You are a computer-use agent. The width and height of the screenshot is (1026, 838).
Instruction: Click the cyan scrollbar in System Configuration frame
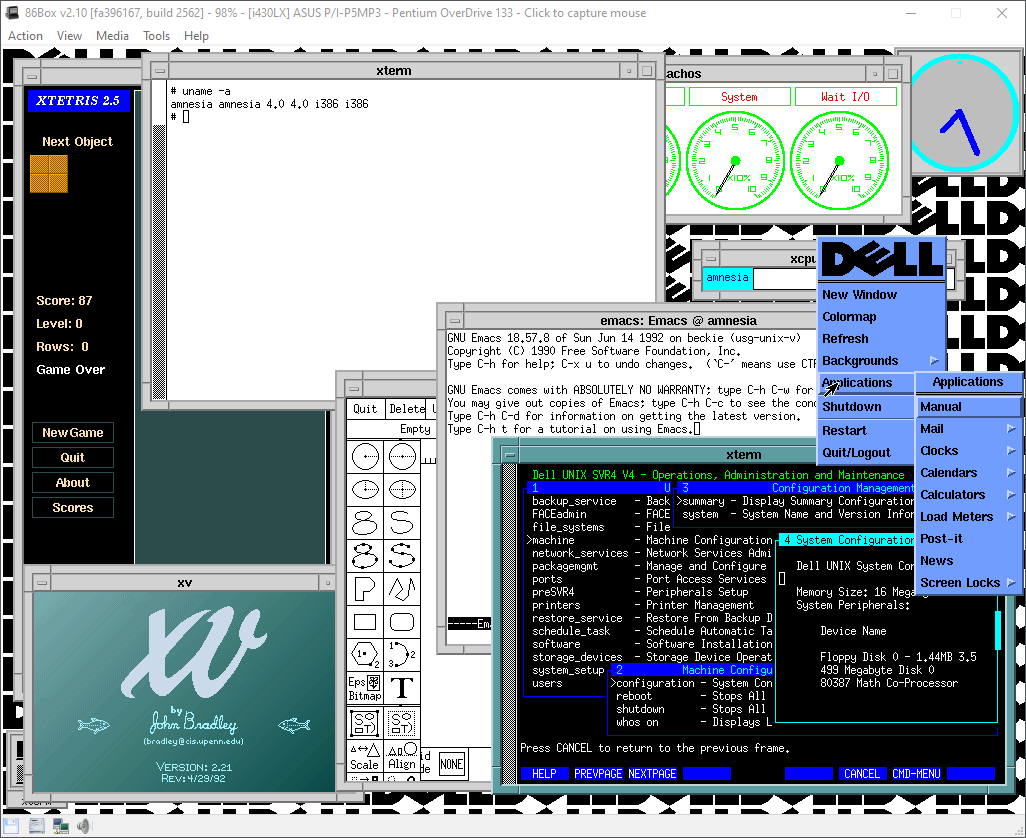point(997,630)
